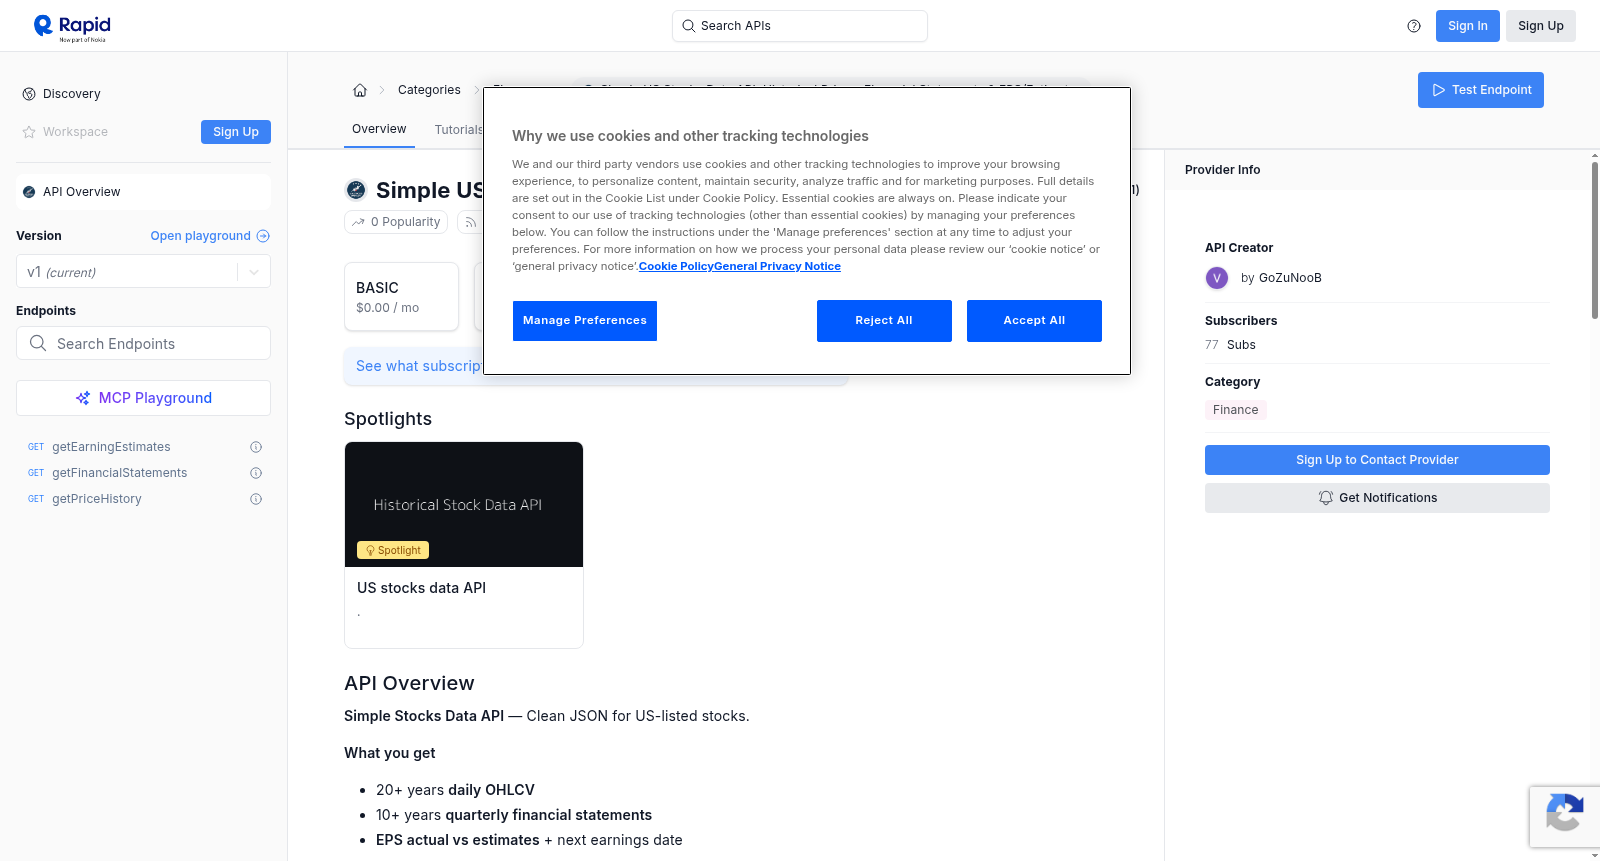The height and width of the screenshot is (861, 1600).
Task: Click Sign Up next to Workspace
Action: point(236,132)
